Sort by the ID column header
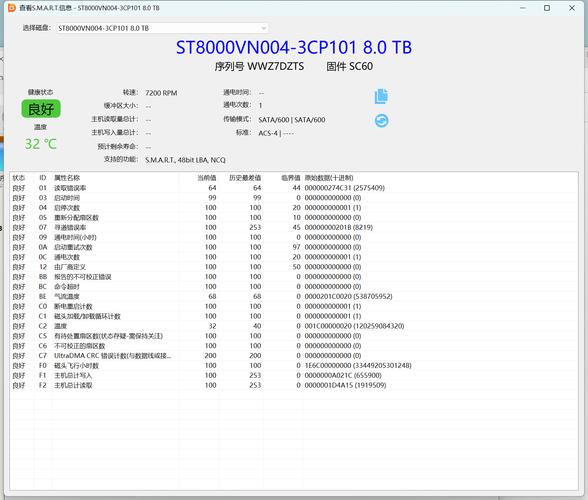Image resolution: width=588 pixels, height=500 pixels. click(x=43, y=178)
